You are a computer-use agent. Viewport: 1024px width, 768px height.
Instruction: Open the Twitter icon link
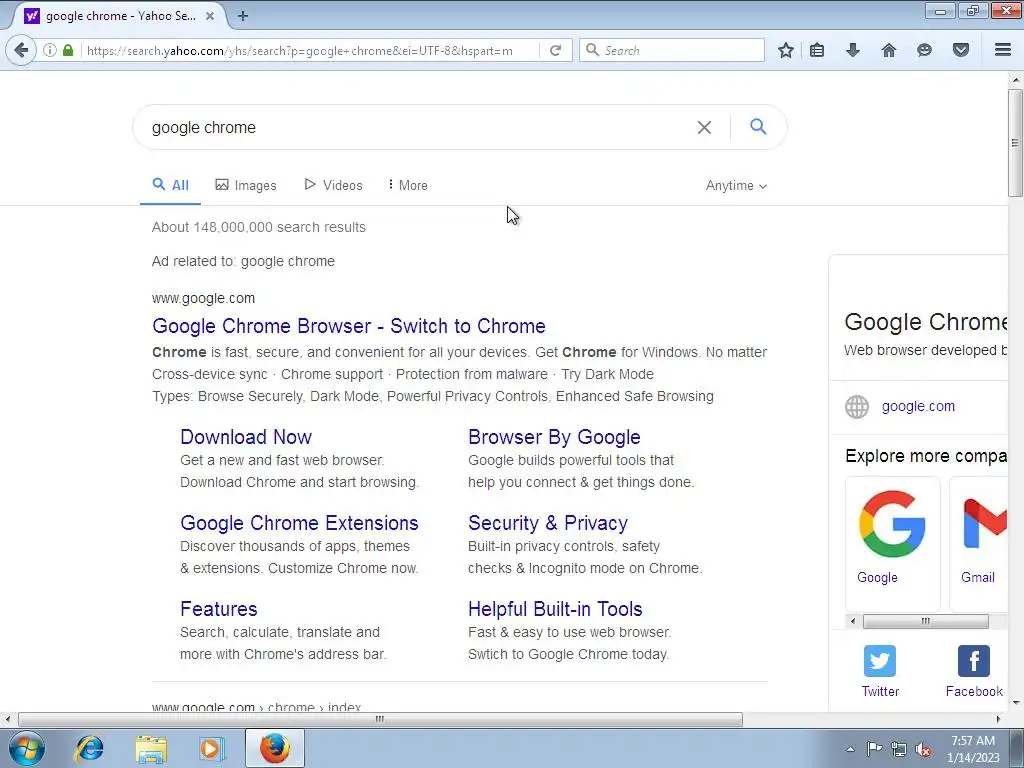(x=880, y=661)
